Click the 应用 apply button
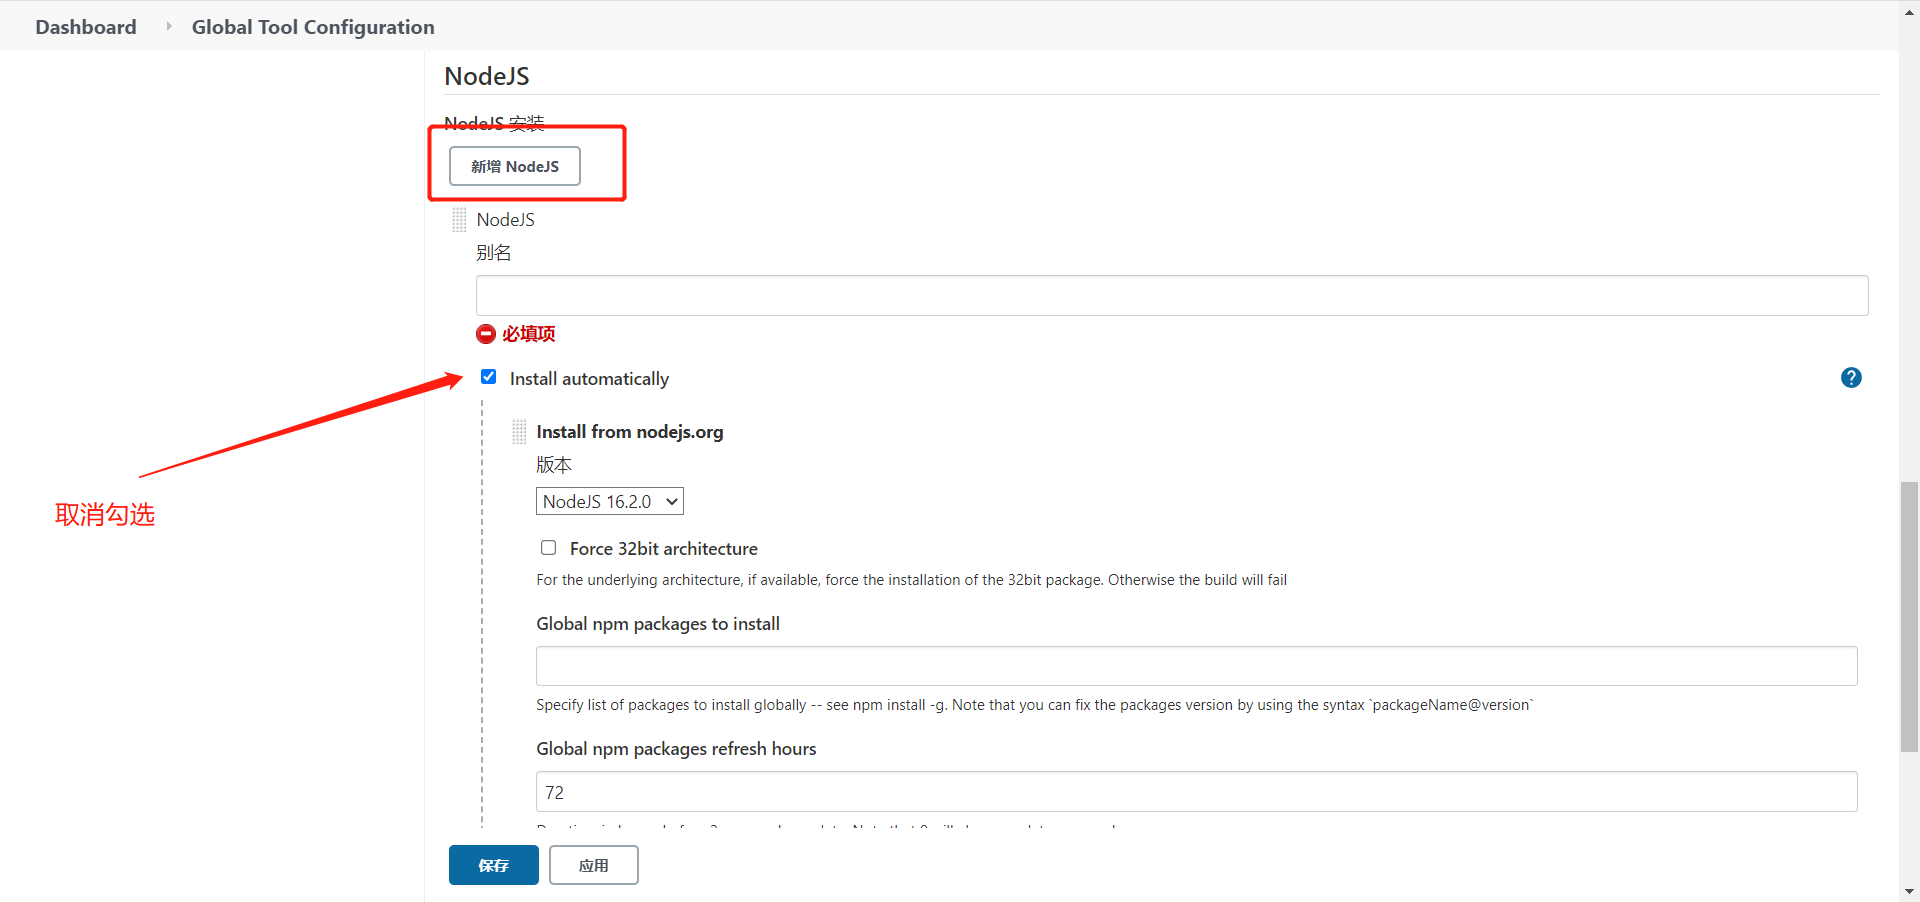1920x902 pixels. (594, 865)
